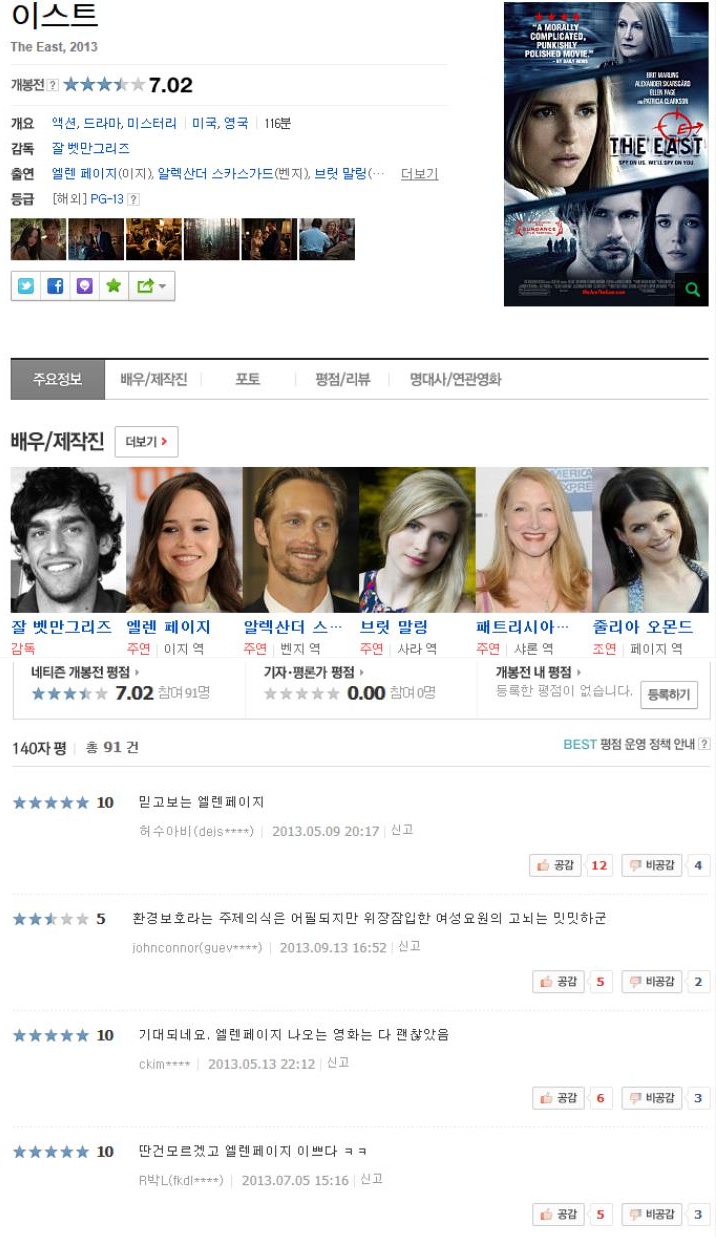Click the purple chat share icon

click(x=84, y=286)
